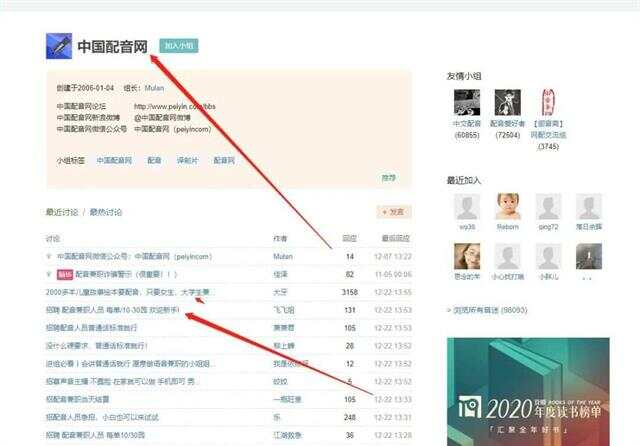Select the 中国配音网 group tag

(114, 160)
